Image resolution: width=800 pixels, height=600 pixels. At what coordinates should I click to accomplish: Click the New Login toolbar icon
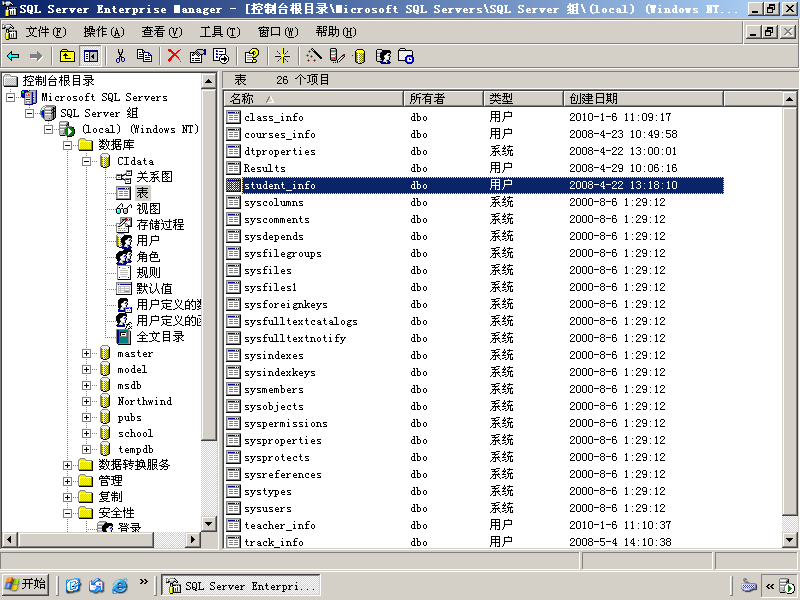383,56
